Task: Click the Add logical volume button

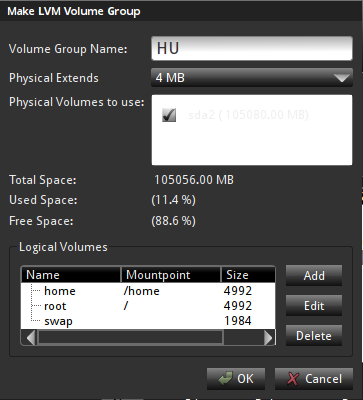Action: [314, 276]
